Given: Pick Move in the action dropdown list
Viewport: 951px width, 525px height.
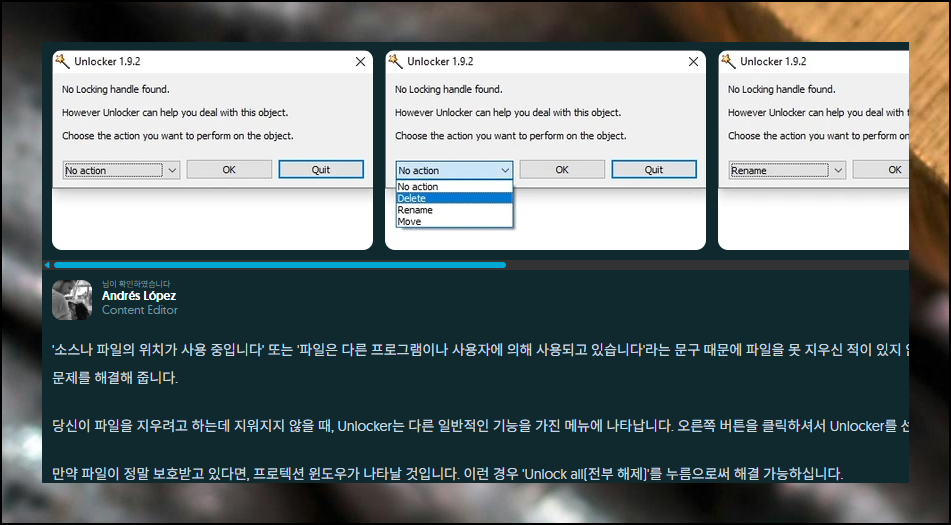Looking at the screenshot, I should 454,221.
